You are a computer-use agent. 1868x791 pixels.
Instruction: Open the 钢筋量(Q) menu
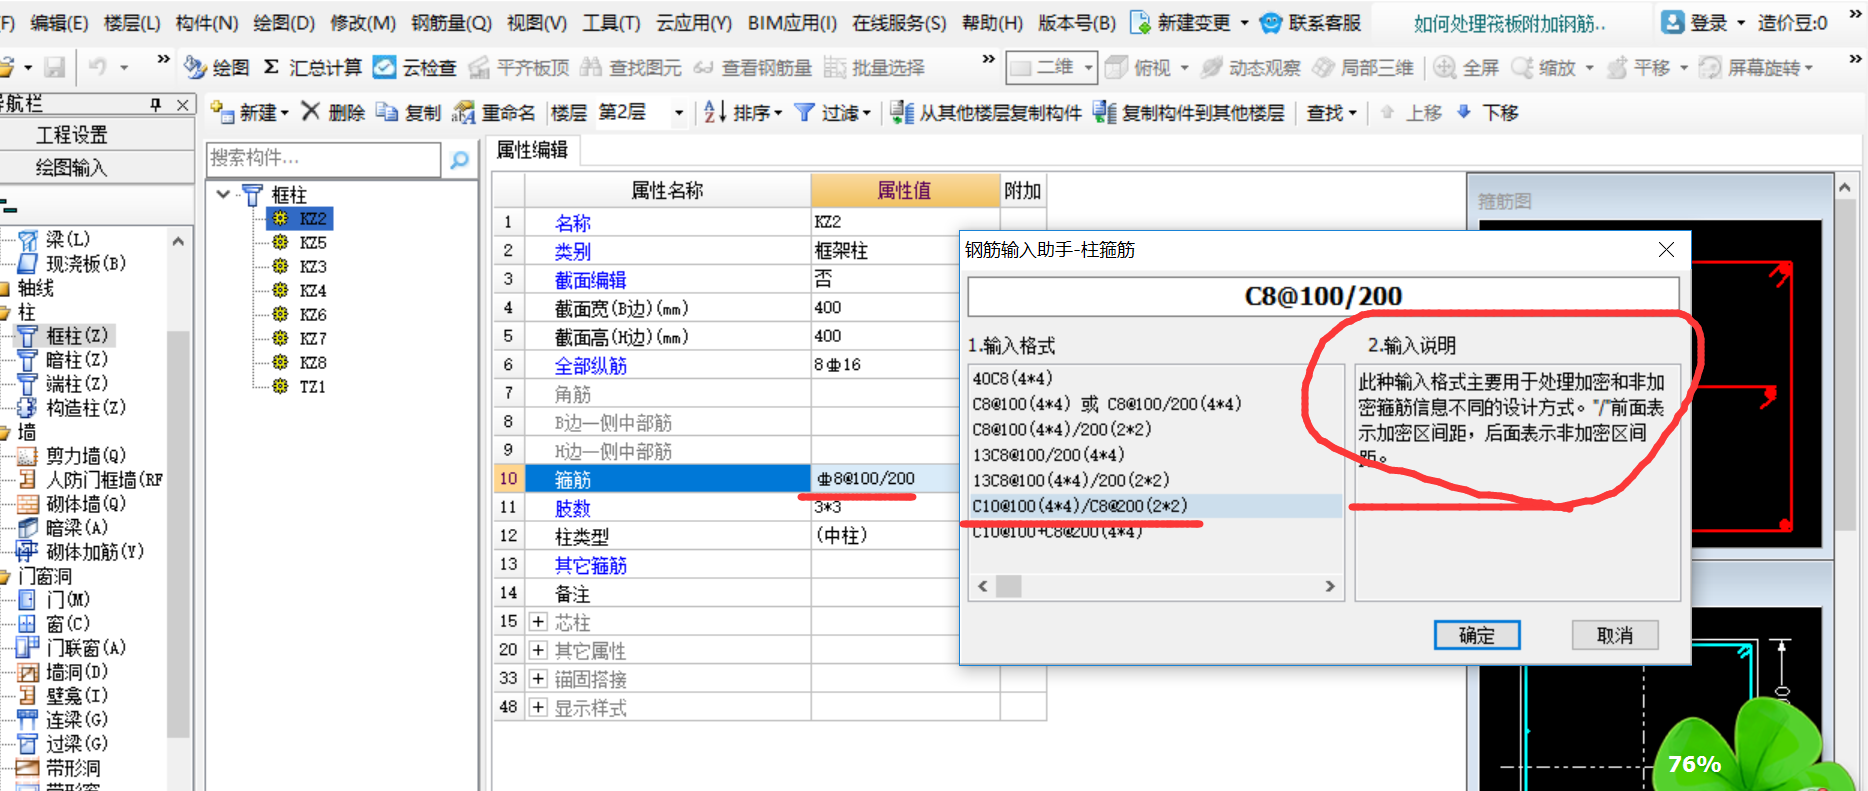[451, 22]
